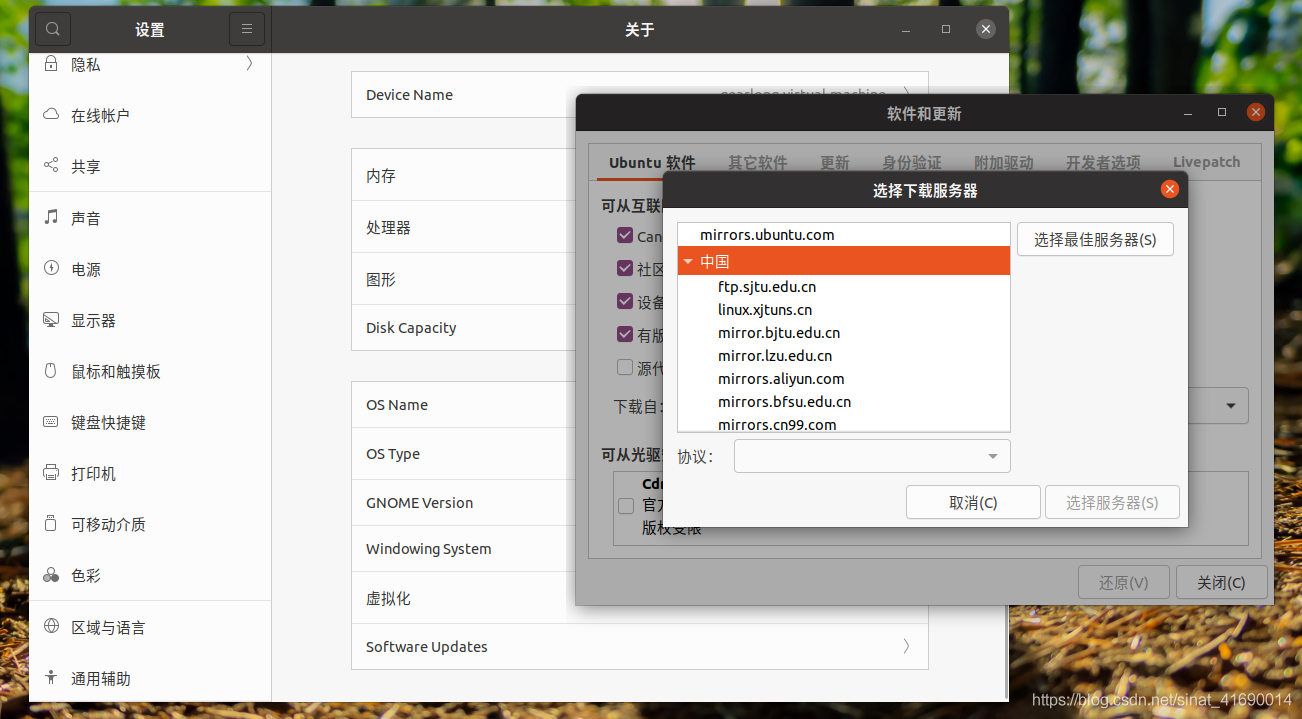Toggle the 设备 drivers checkbox
The width and height of the screenshot is (1302, 719).
pyautogui.click(x=625, y=301)
